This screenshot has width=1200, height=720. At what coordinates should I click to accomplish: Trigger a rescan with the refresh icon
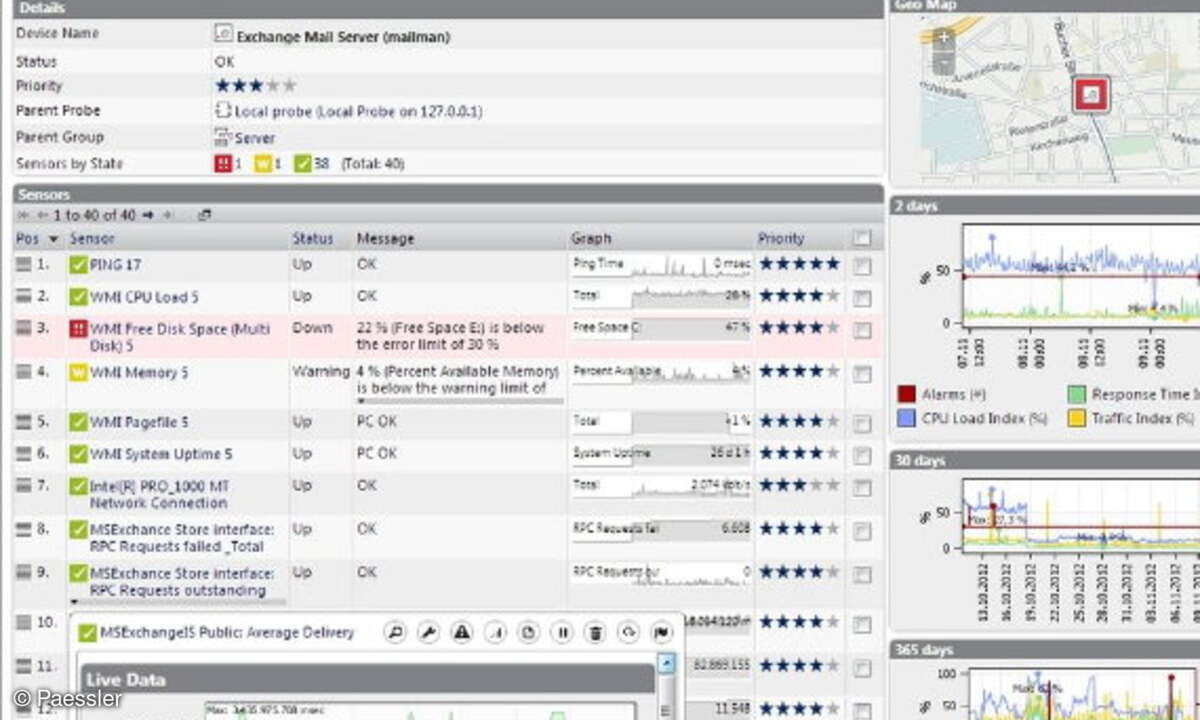tap(628, 632)
